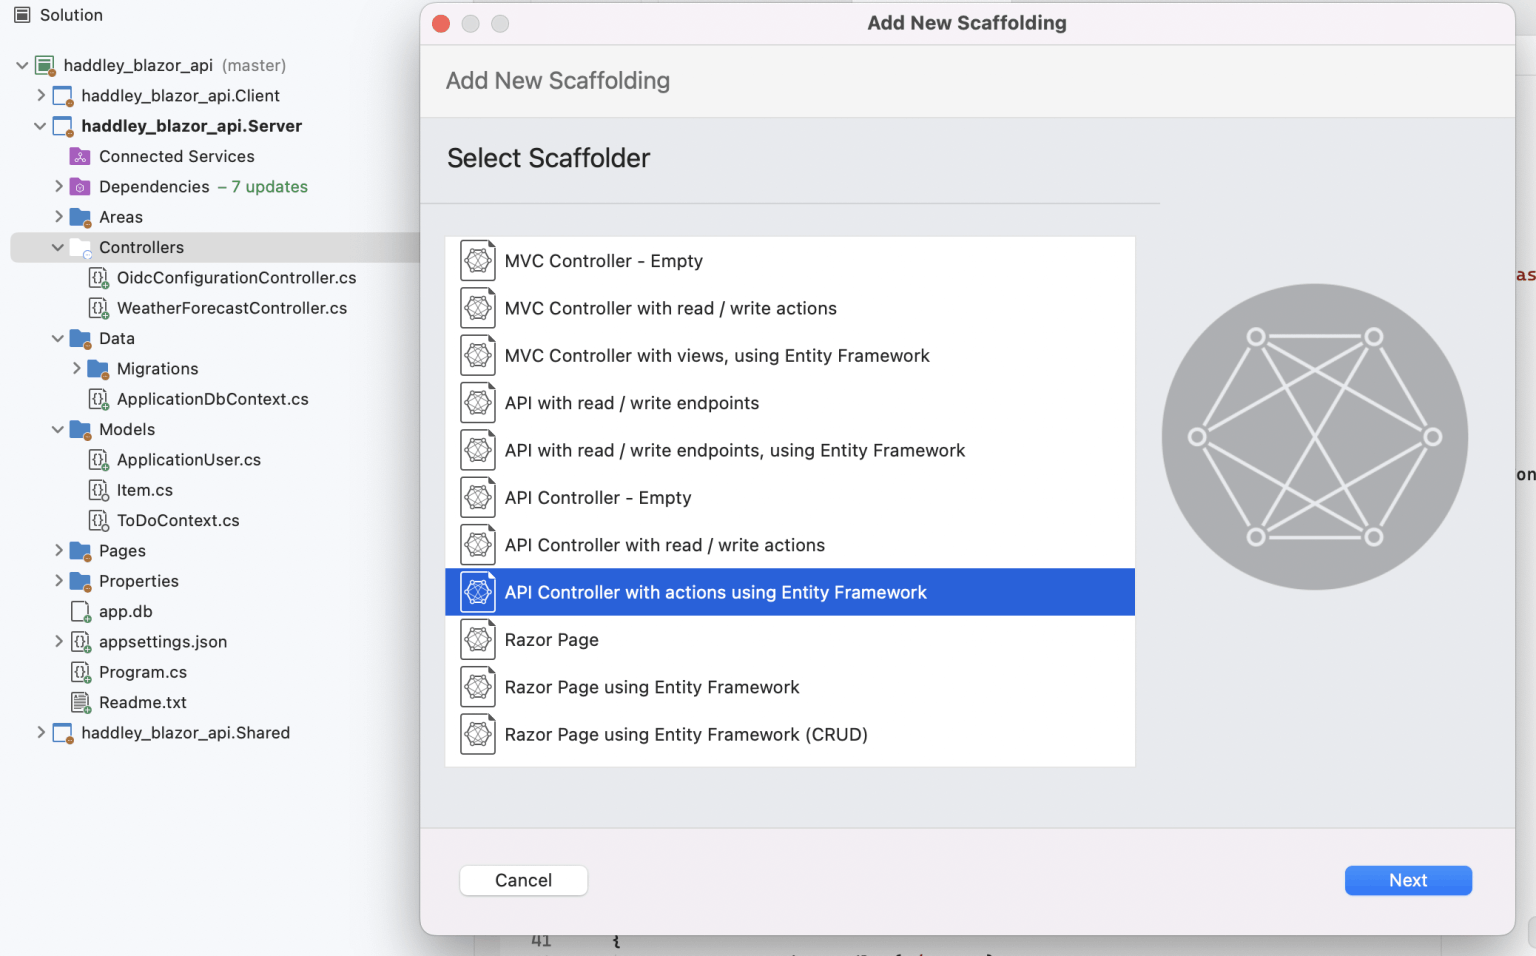The height and width of the screenshot is (956, 1536).
Task: Click the WeatherForecastController.cs file icon
Action: point(98,308)
